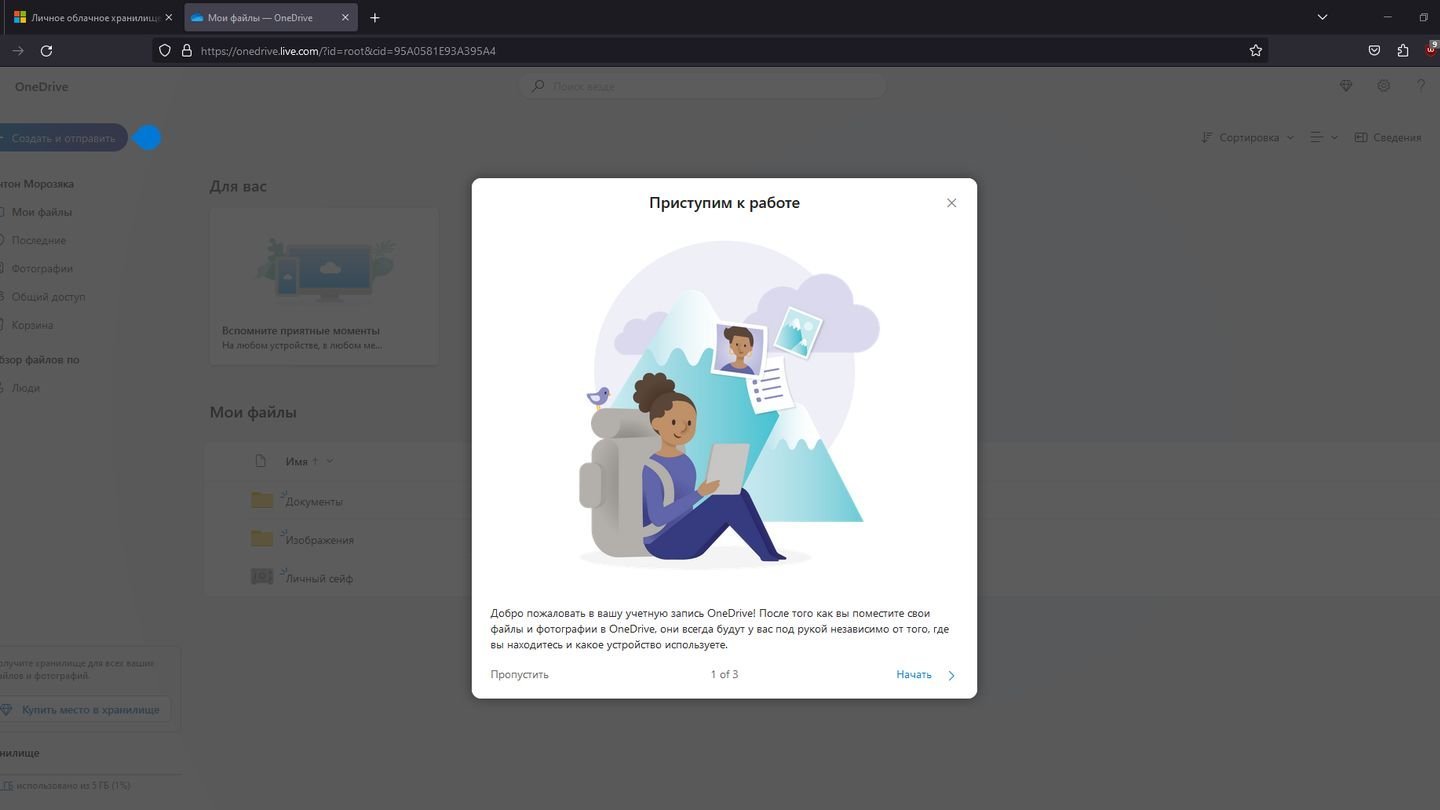Viewport: 1440px width, 810px height.
Task: Open the OneDrive help question mark
Action: tap(1421, 86)
